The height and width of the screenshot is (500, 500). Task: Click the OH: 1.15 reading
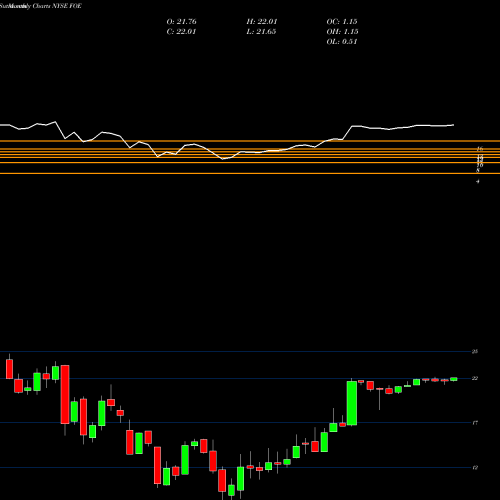pyautogui.click(x=342, y=32)
